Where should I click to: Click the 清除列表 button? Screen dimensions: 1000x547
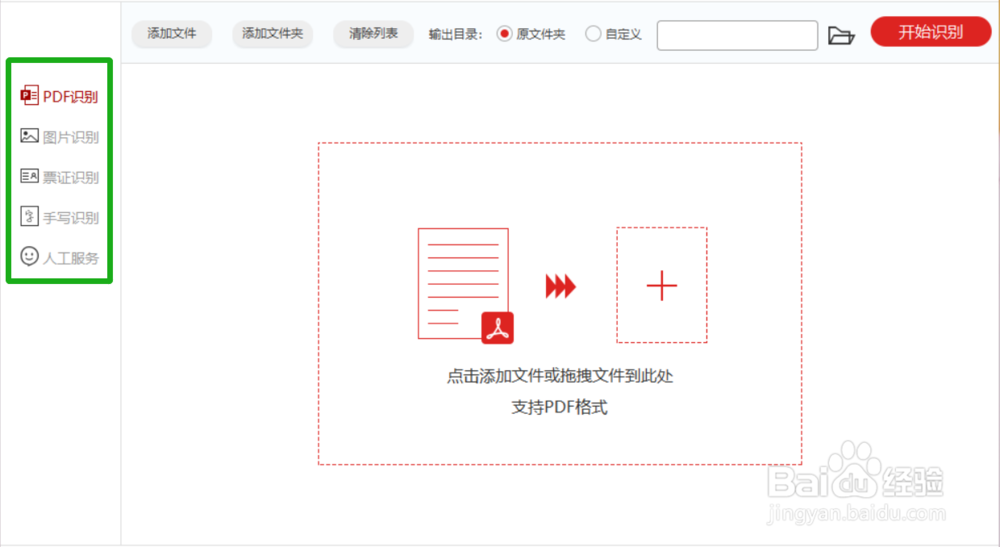click(x=373, y=34)
